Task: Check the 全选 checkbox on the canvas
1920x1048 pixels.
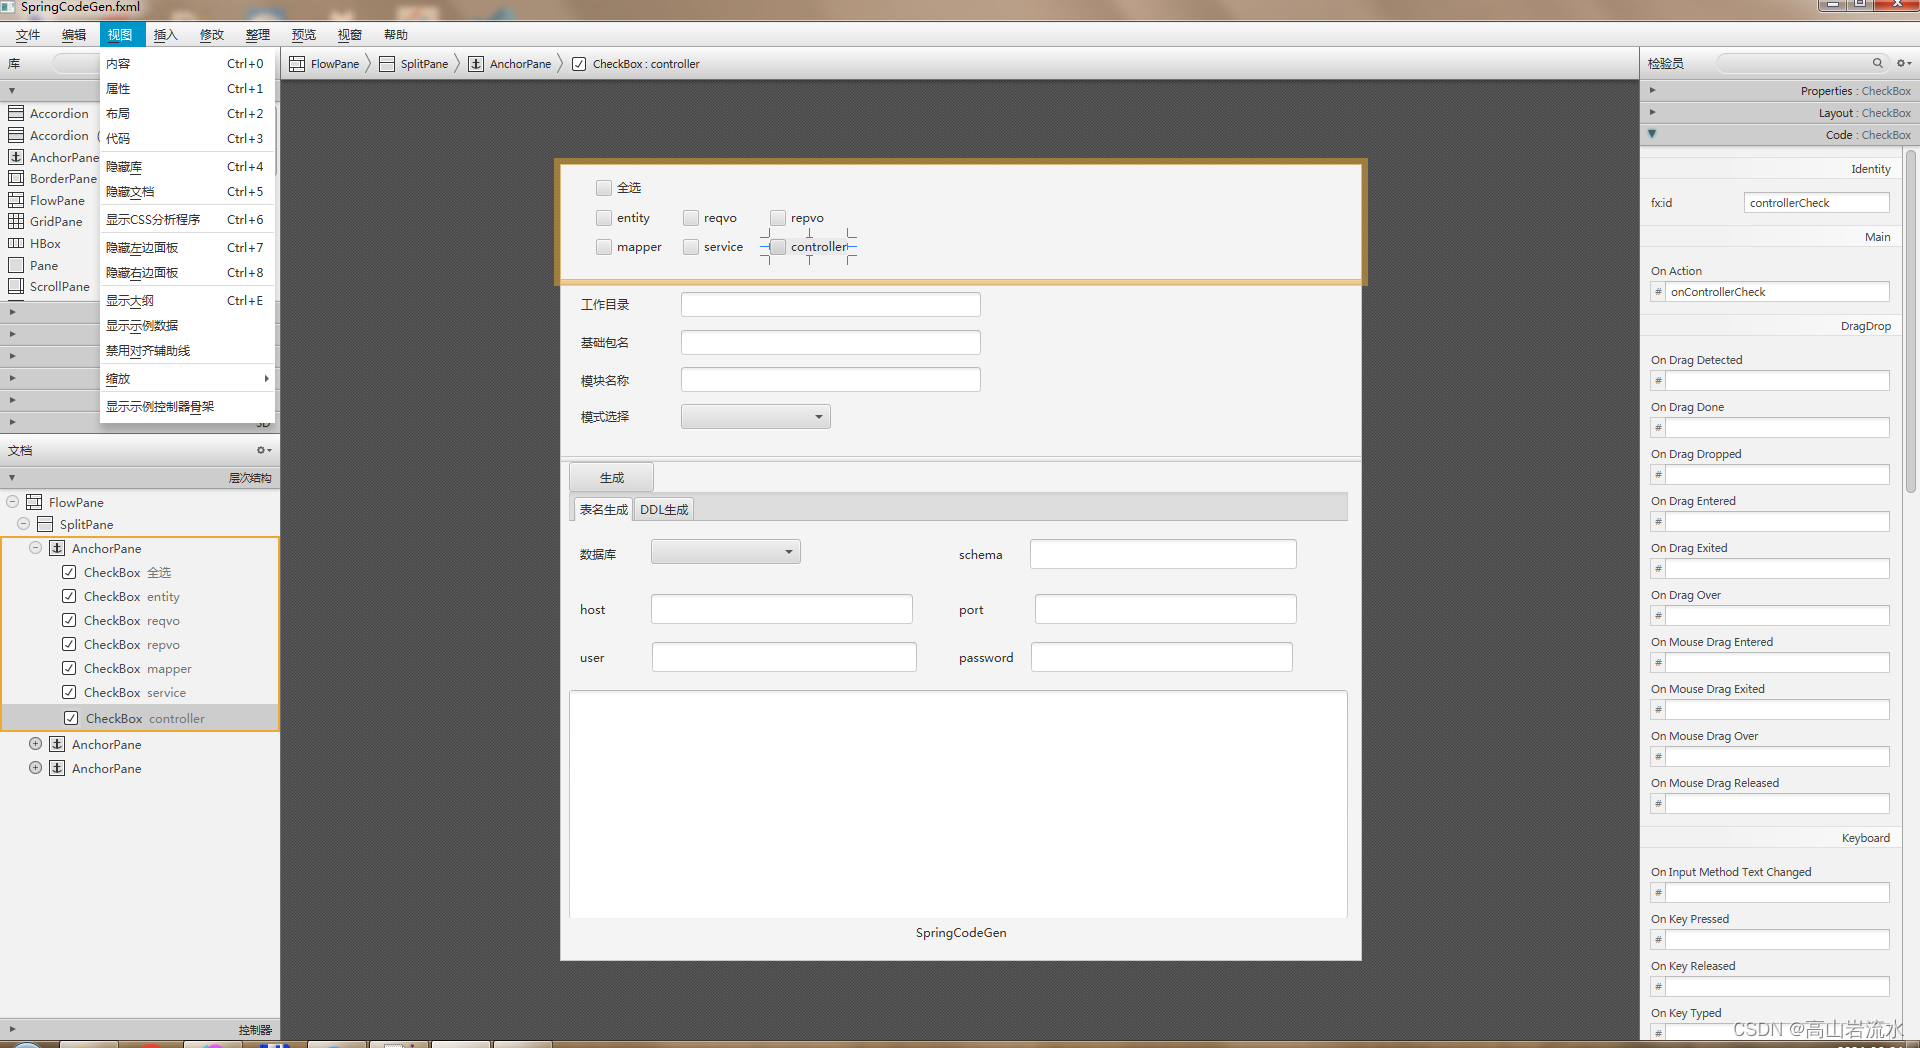Action: [604, 187]
